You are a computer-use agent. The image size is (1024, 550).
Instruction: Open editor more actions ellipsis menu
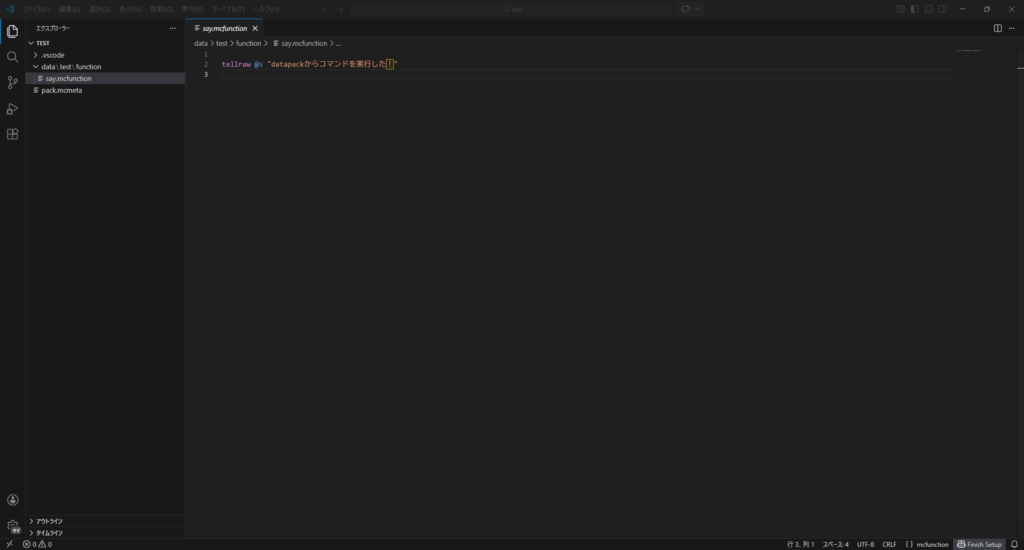(1012, 28)
